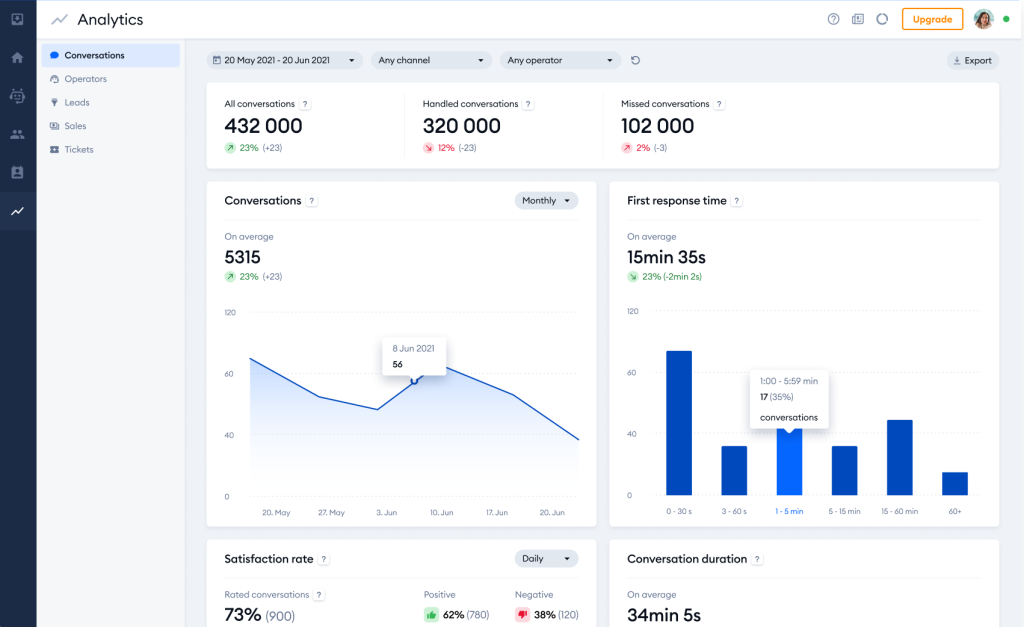Expand the Any channel dropdown
Screen dimensions: 1024x627
coord(431,61)
